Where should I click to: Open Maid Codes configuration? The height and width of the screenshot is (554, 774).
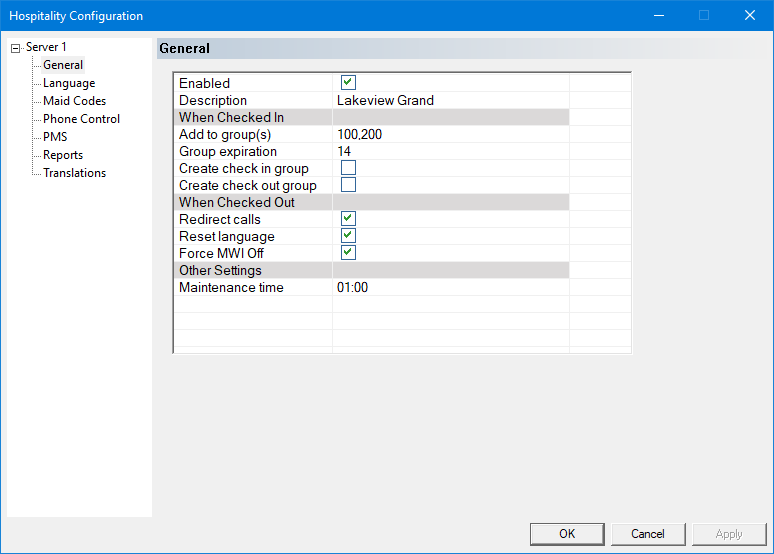pos(74,101)
